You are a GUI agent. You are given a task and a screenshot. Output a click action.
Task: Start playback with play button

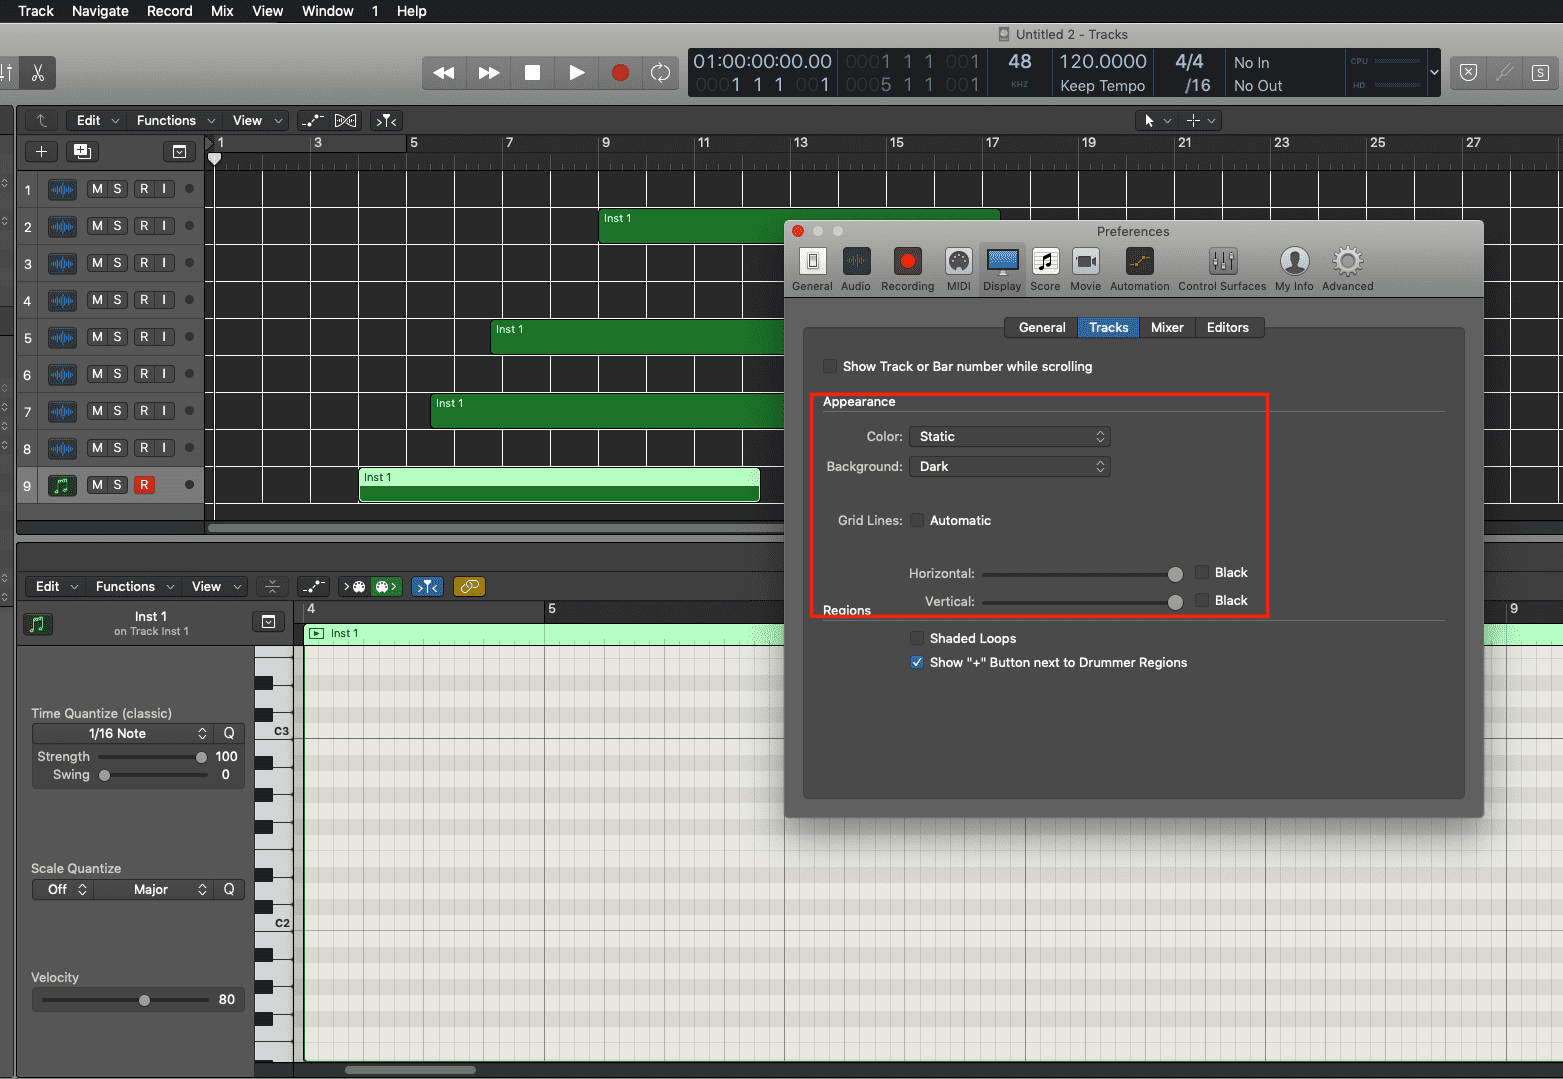pyautogui.click(x=576, y=73)
